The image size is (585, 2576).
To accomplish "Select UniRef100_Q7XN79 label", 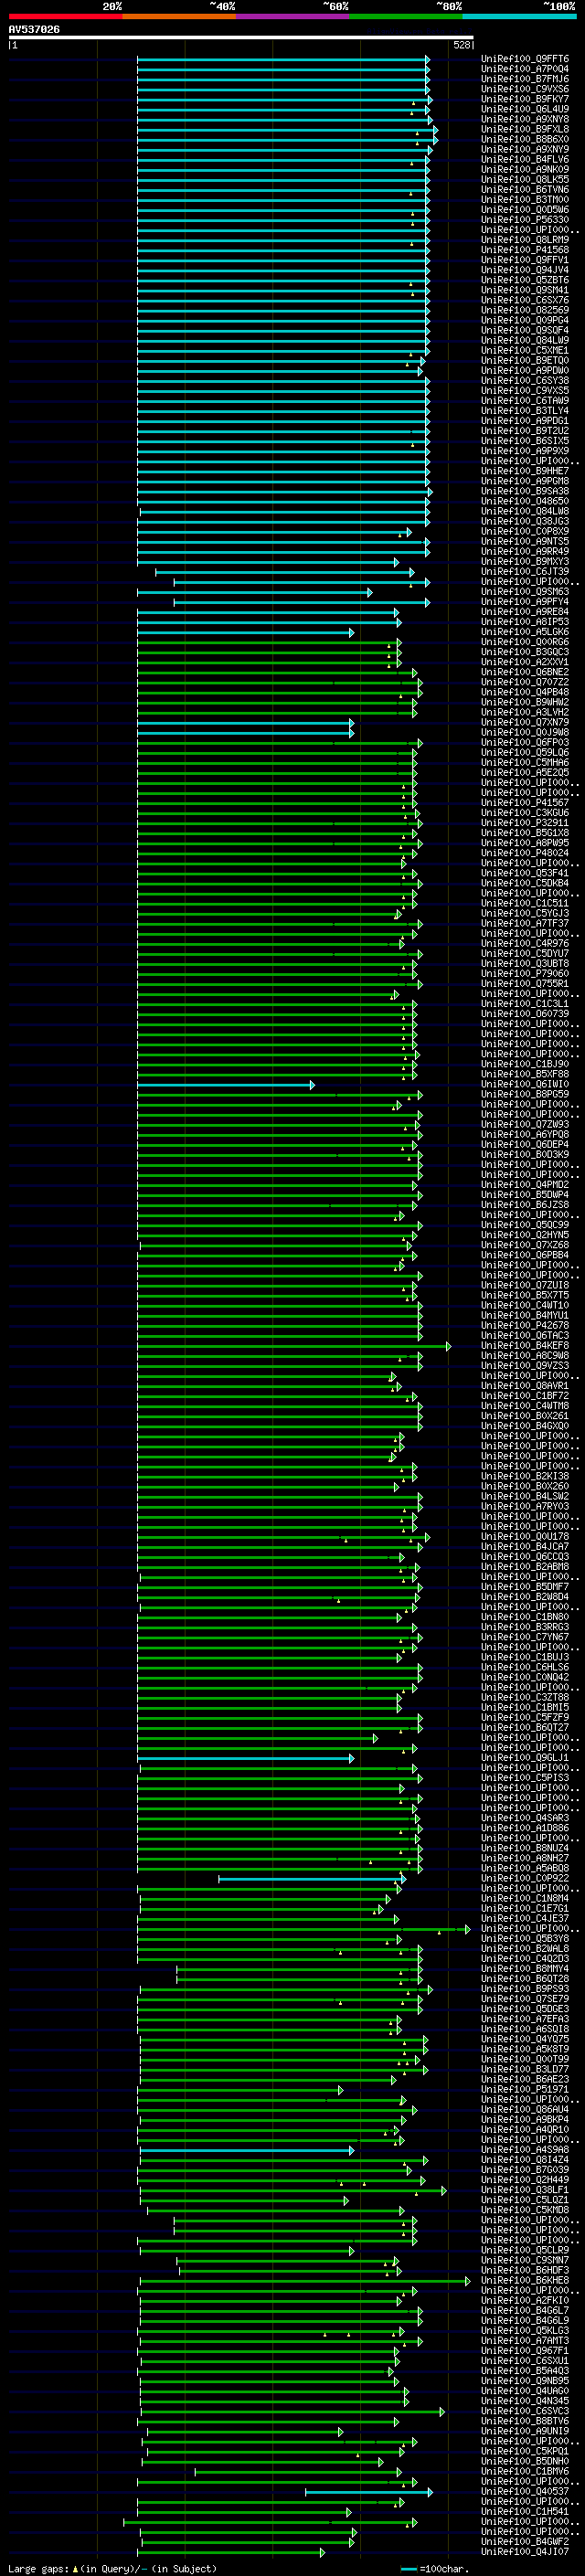I will coord(525,722).
